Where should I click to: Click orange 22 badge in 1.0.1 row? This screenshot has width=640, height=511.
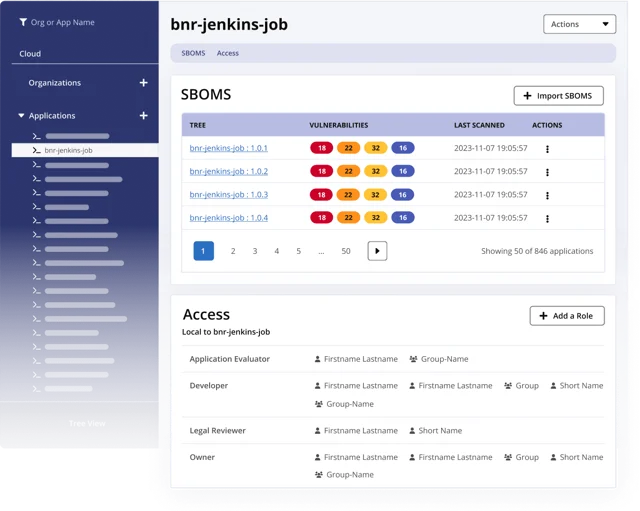coord(348,148)
